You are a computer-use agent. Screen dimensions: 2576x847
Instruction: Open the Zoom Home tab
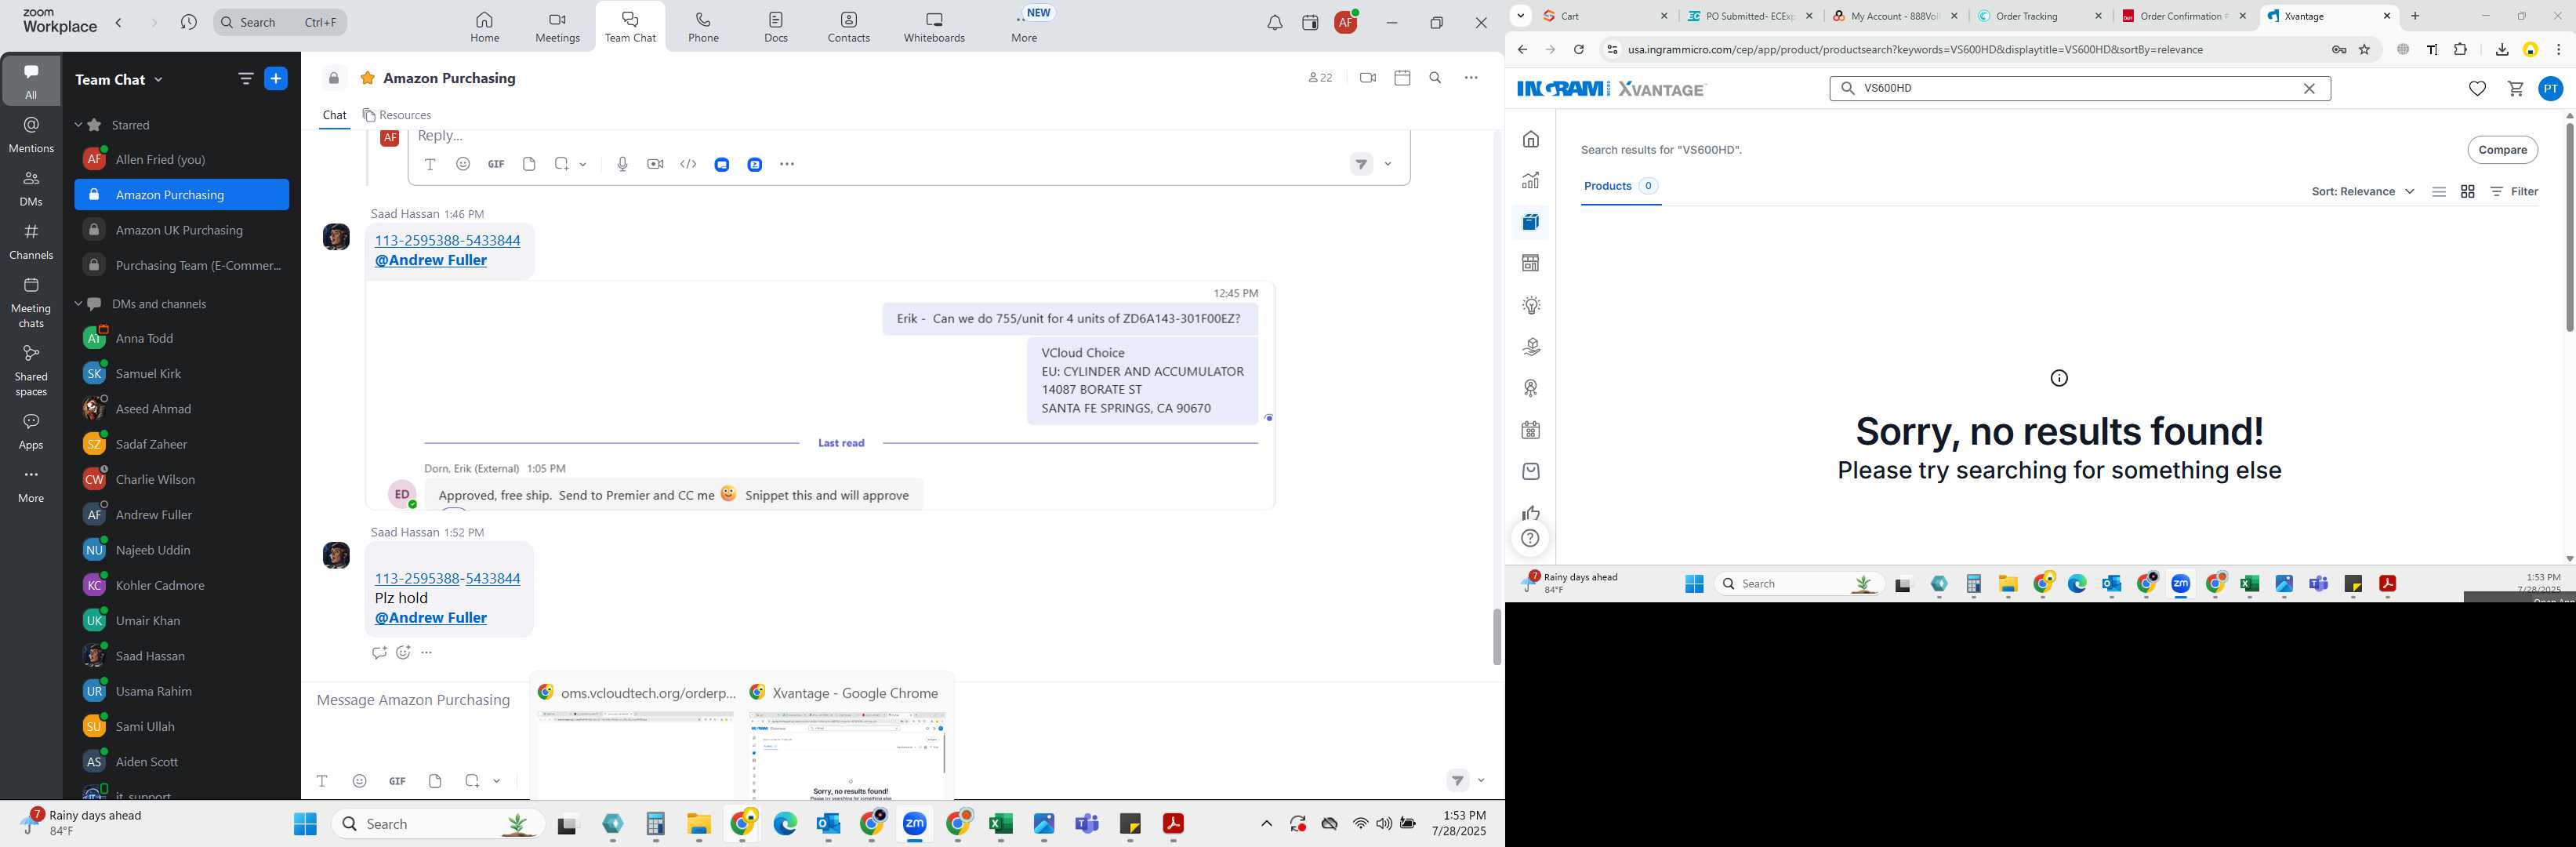tap(484, 27)
